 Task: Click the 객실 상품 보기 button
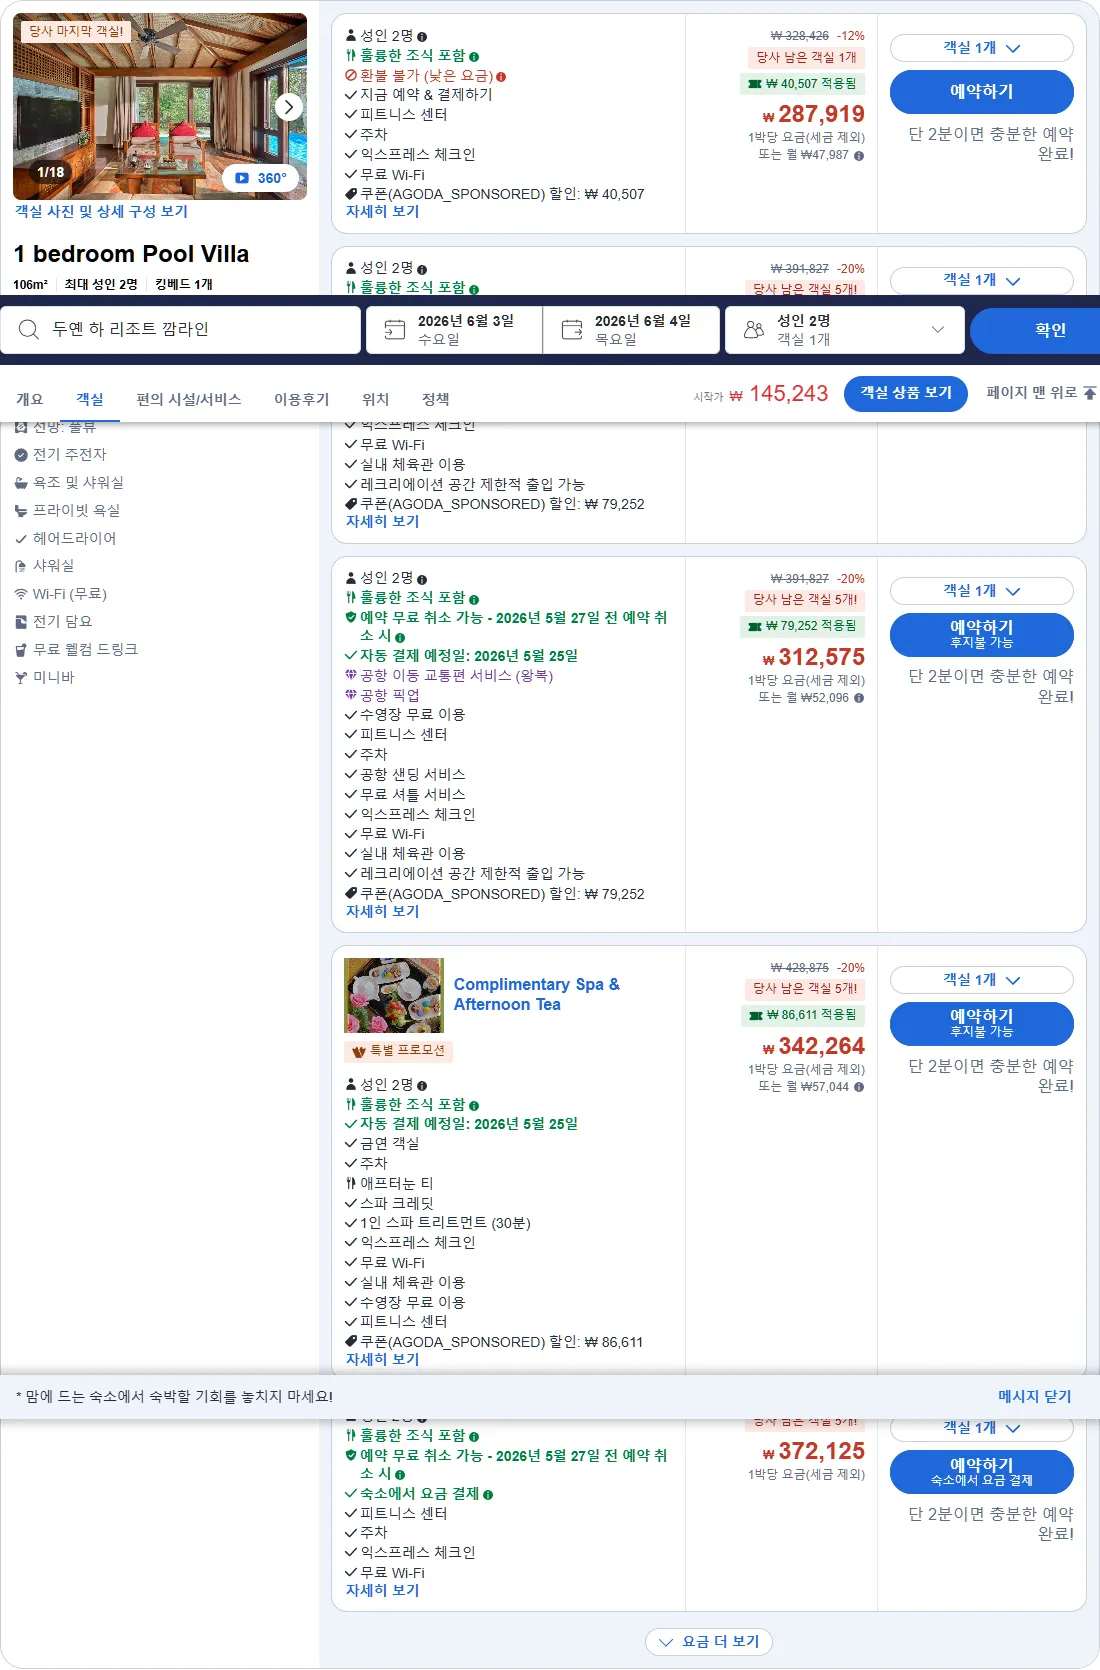click(906, 393)
